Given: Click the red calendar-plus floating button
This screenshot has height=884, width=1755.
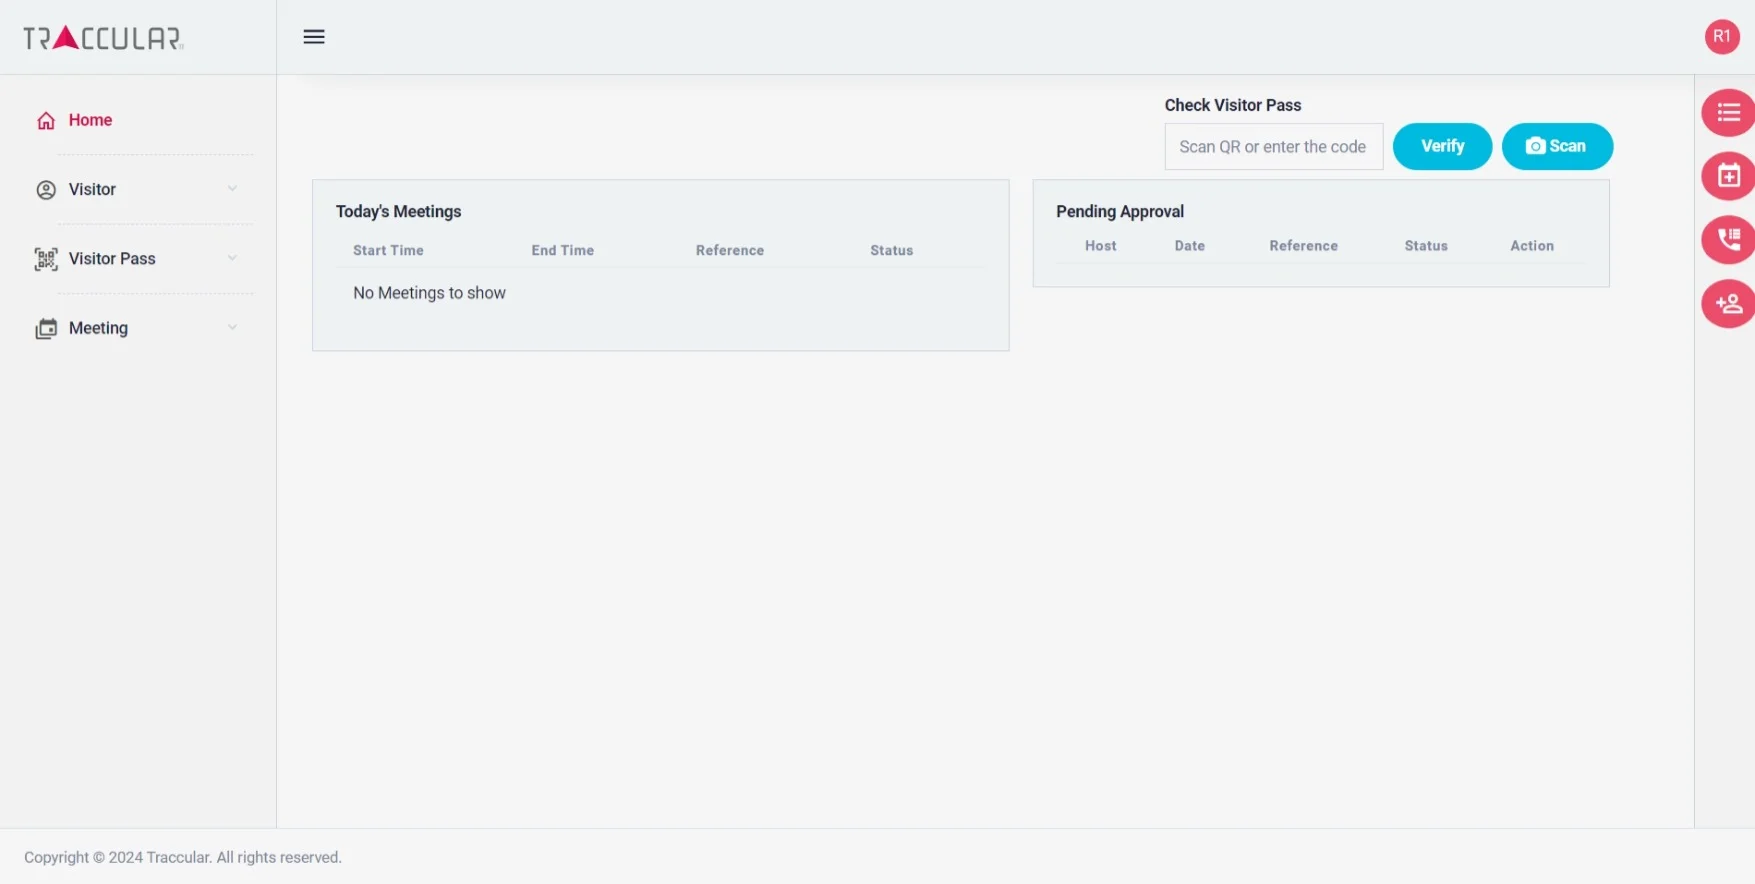Looking at the screenshot, I should (x=1727, y=177).
